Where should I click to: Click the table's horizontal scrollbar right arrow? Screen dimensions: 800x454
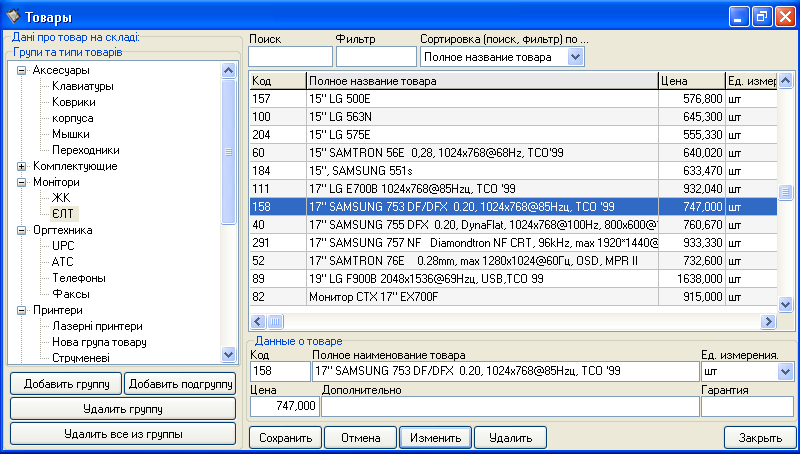coord(769,321)
